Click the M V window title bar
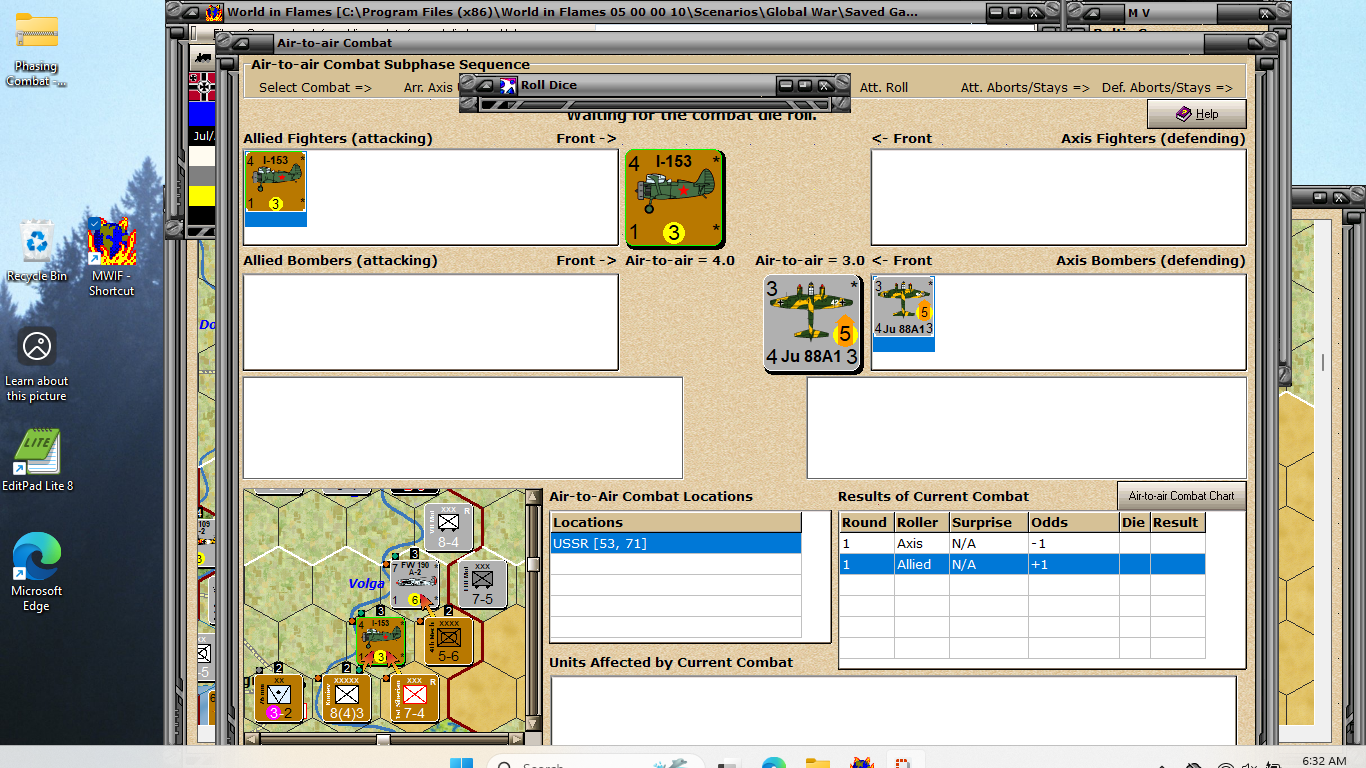The height and width of the screenshot is (768, 1366). coord(1178,13)
